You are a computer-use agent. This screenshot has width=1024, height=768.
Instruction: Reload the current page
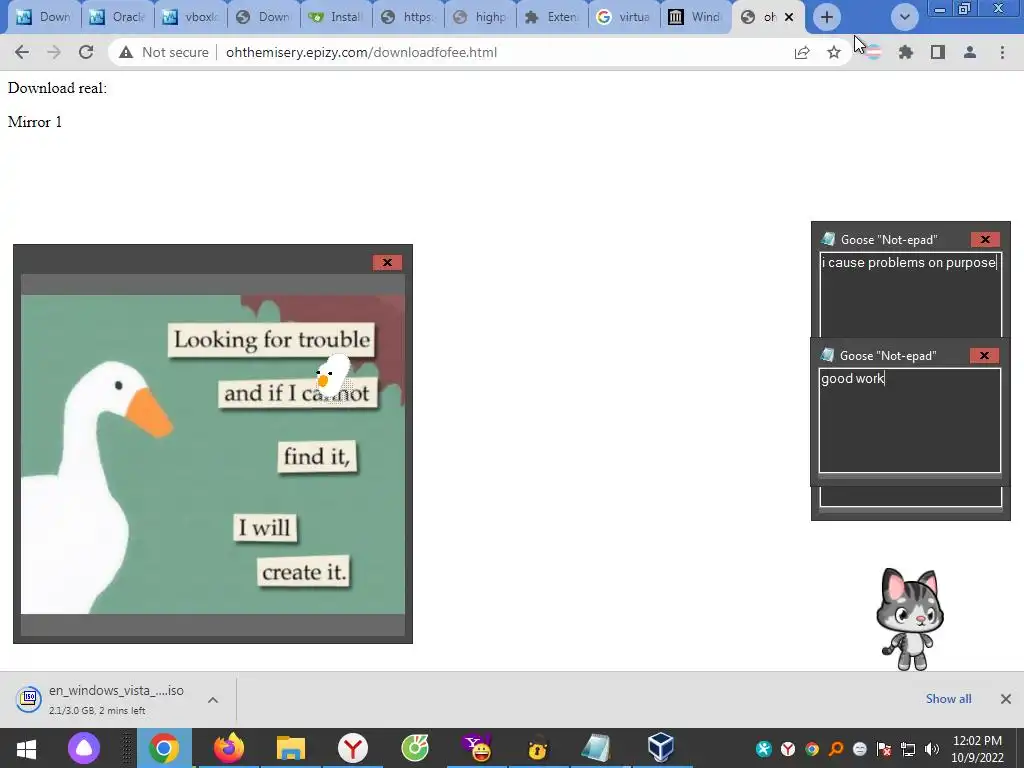[x=86, y=52]
